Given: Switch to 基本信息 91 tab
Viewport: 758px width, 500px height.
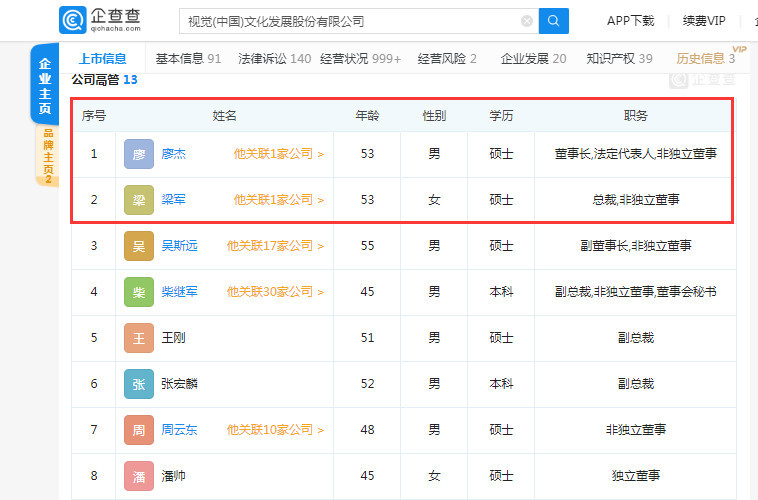Looking at the screenshot, I should click(x=188, y=59).
